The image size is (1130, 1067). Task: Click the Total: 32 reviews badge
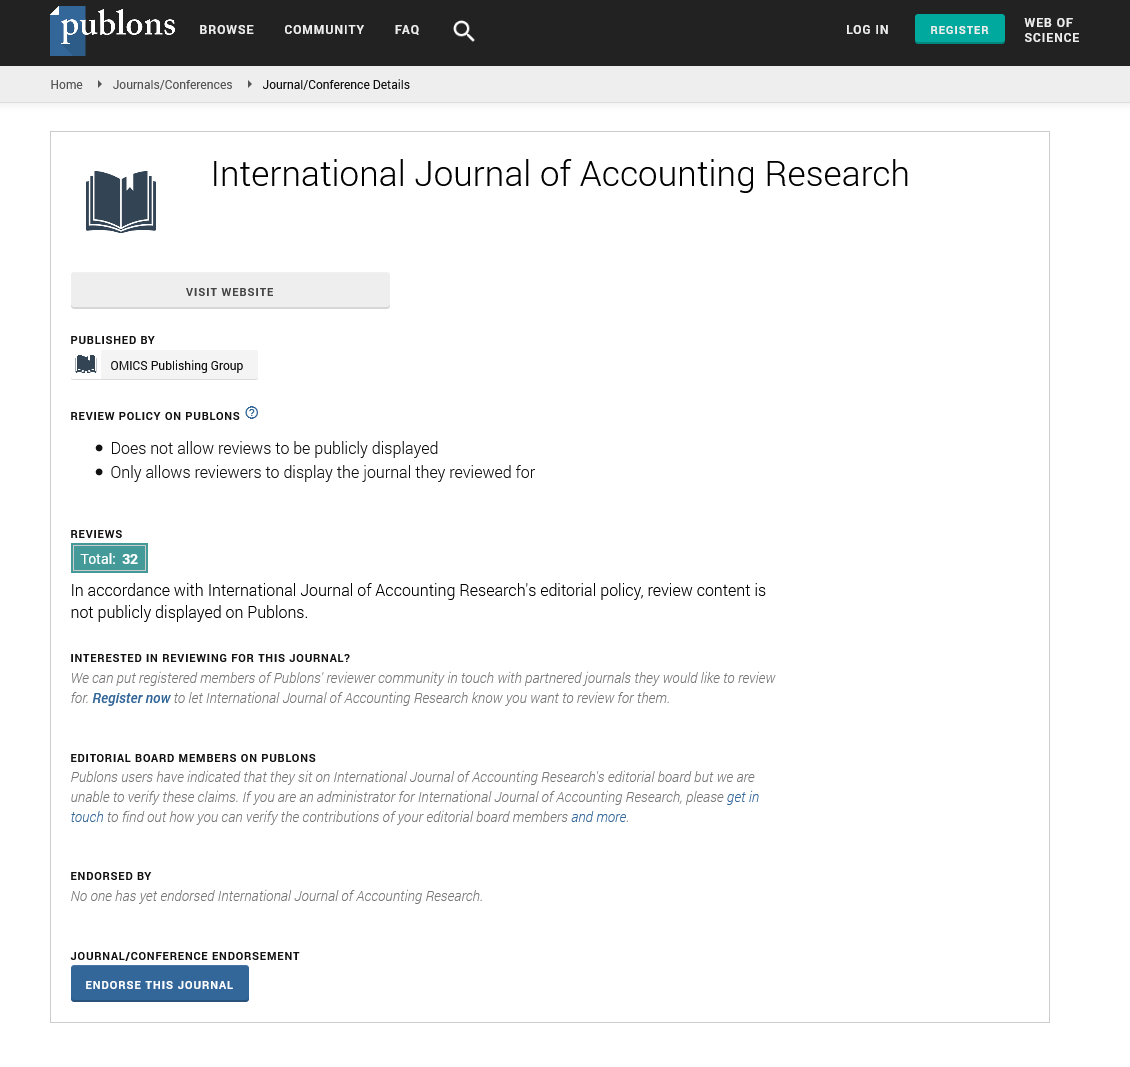pyautogui.click(x=109, y=558)
